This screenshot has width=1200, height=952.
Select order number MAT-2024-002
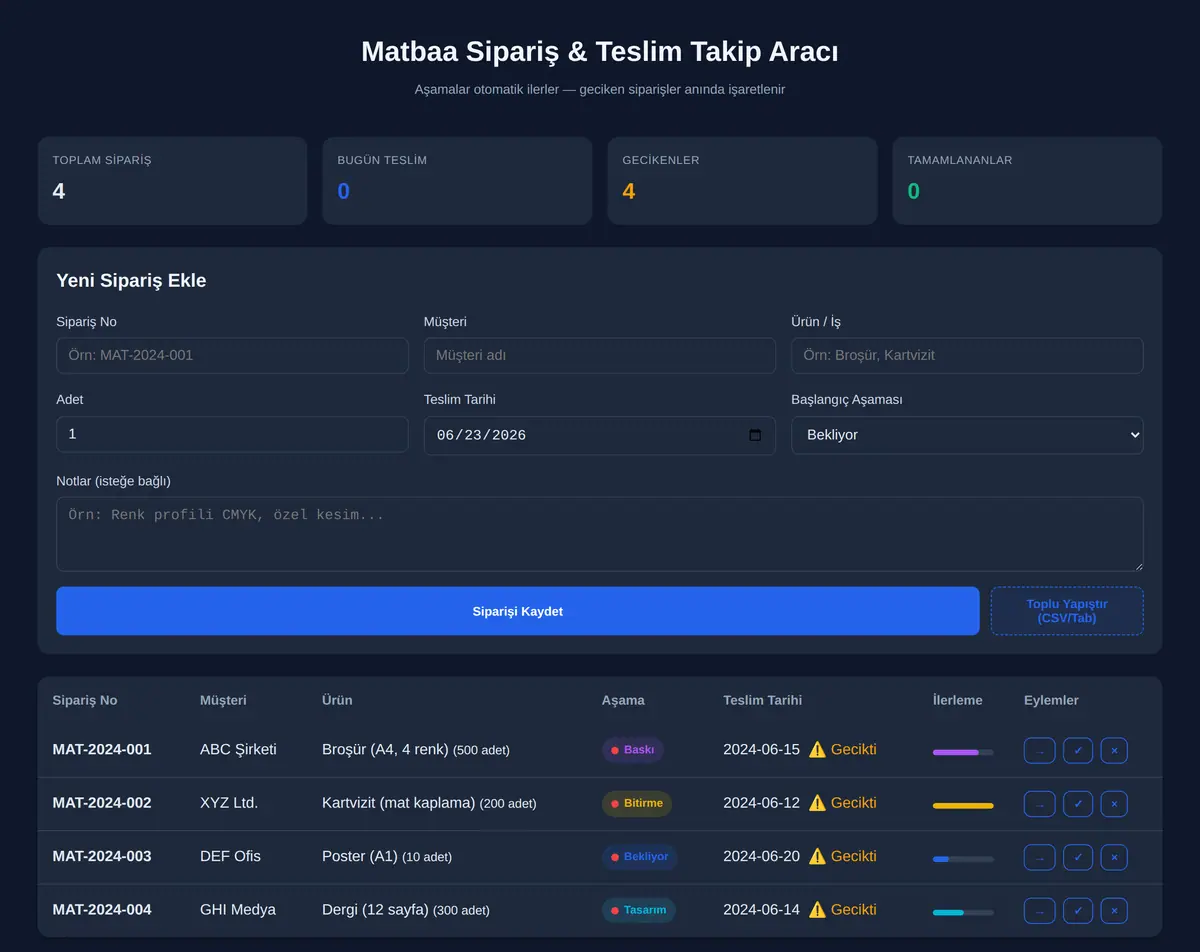pos(102,803)
